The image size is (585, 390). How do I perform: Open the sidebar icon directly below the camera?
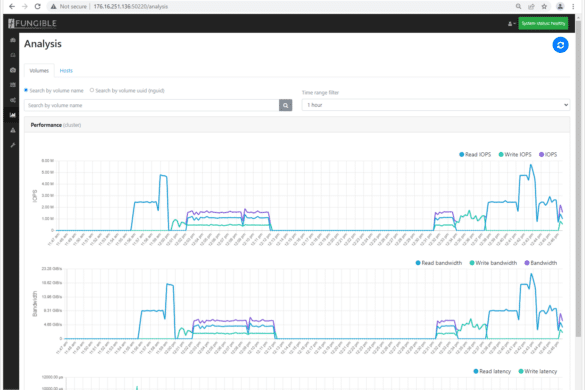click(x=13, y=85)
